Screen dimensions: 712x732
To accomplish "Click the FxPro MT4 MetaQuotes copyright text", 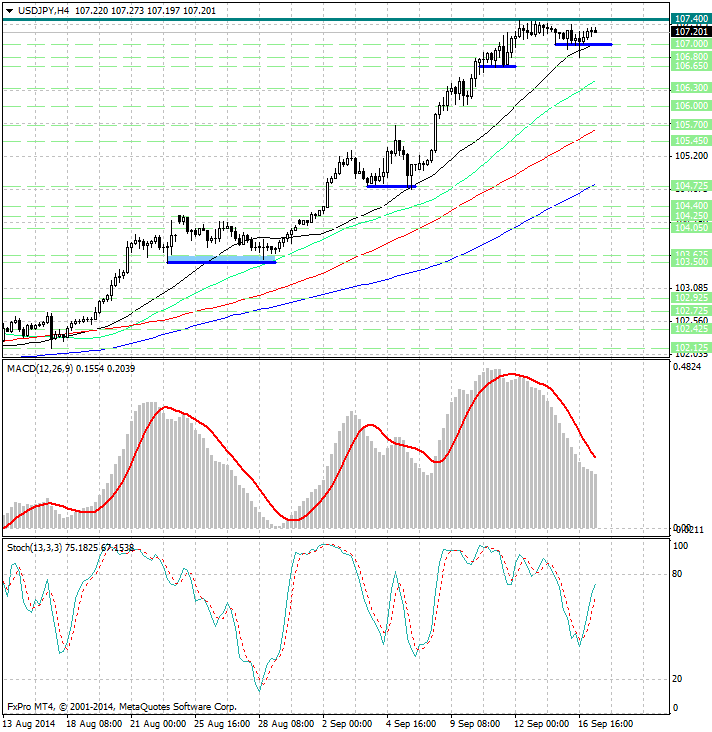I will tap(122, 707).
